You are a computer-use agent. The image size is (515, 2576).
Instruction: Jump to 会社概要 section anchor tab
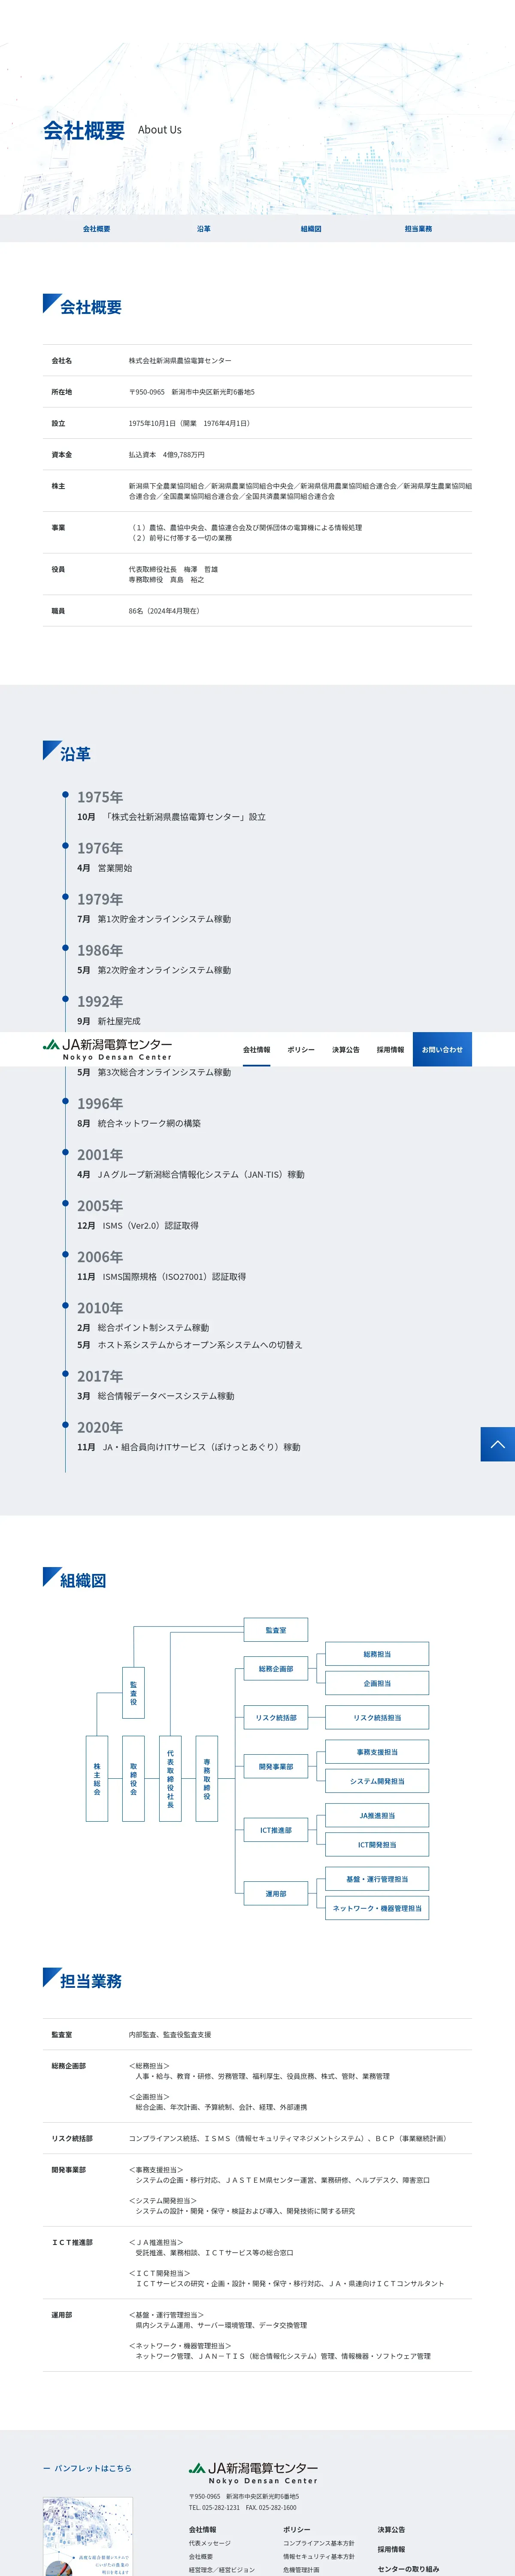pyautogui.click(x=97, y=229)
